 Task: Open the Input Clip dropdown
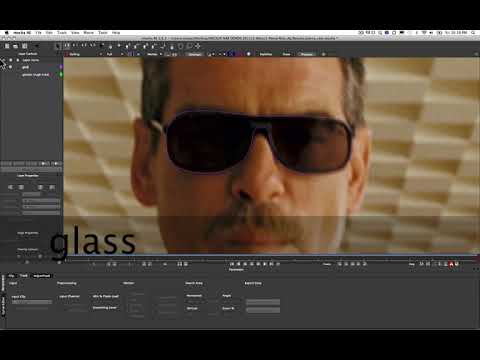point(32,302)
